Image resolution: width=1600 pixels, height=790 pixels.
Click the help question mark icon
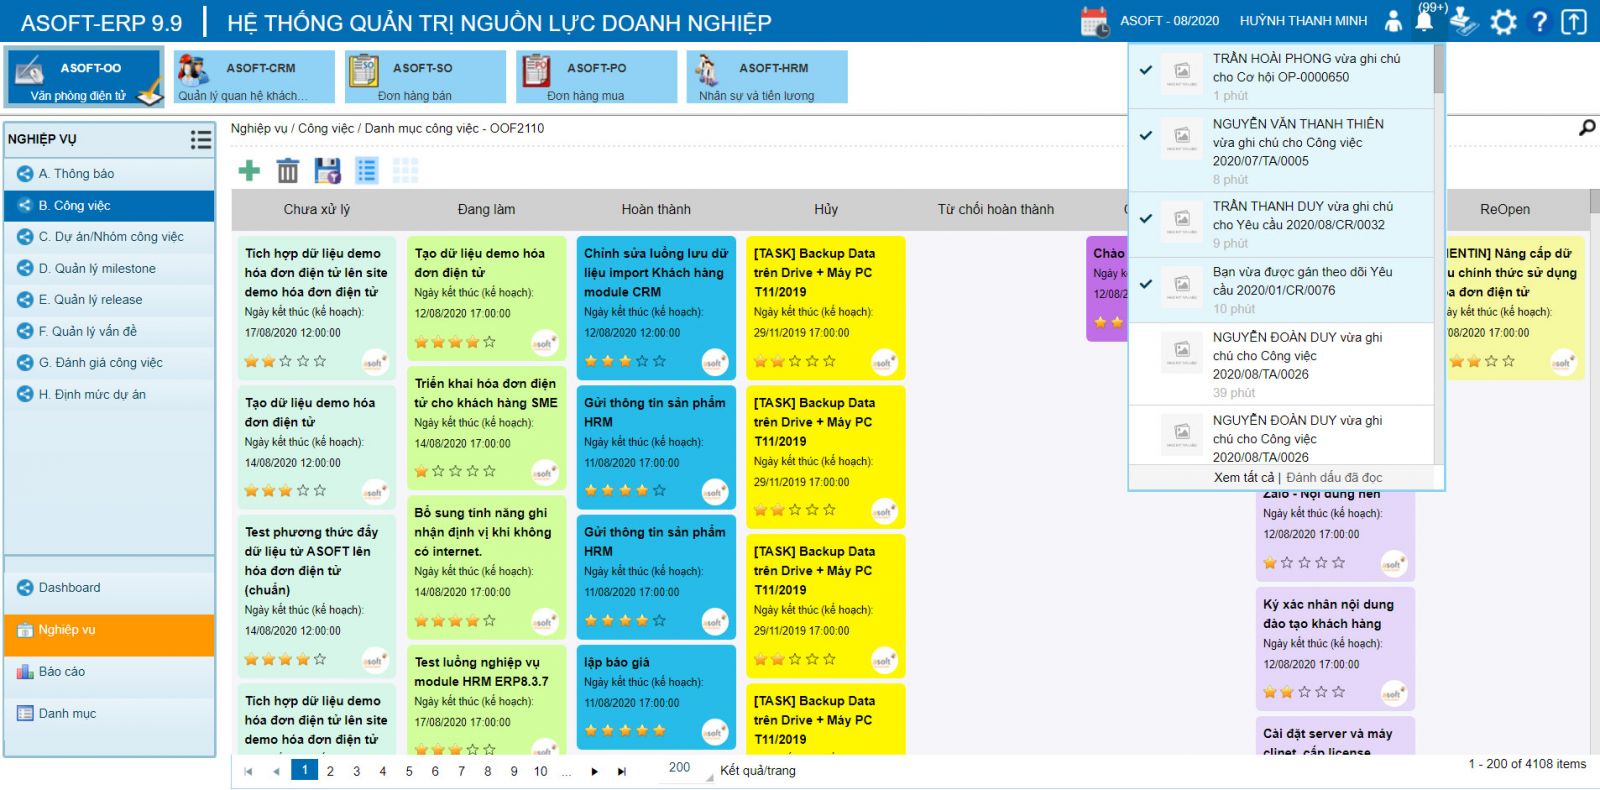1540,21
